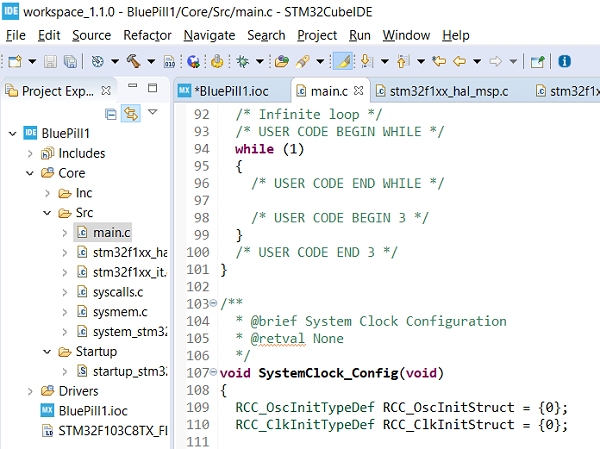This screenshot has height=449, width=600.
Task: Select syscalls.c in the Src folder
Action: pos(117,292)
